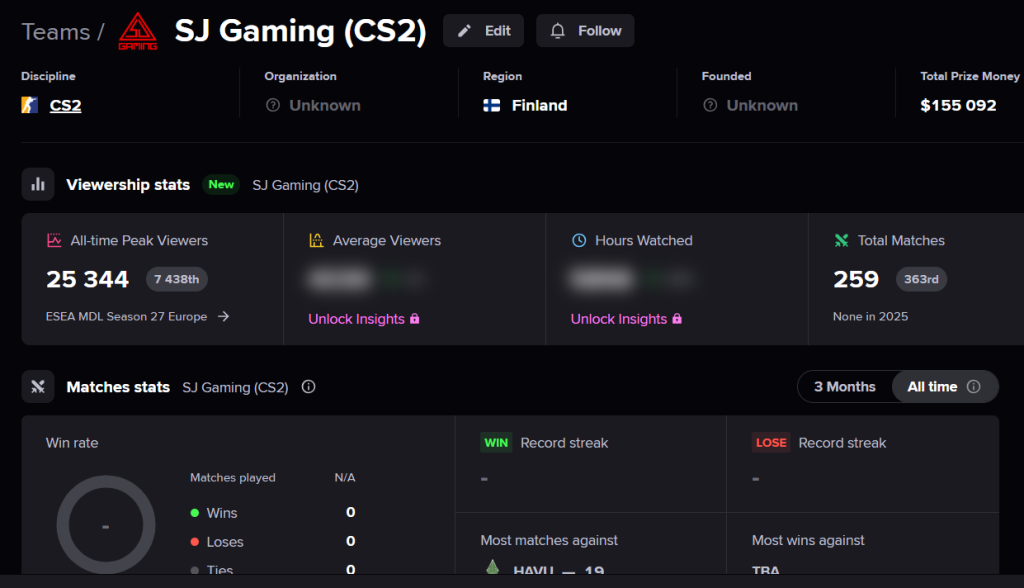Click the info icon beside Matches stats
Viewport: 1024px width, 588px height.
tap(309, 387)
